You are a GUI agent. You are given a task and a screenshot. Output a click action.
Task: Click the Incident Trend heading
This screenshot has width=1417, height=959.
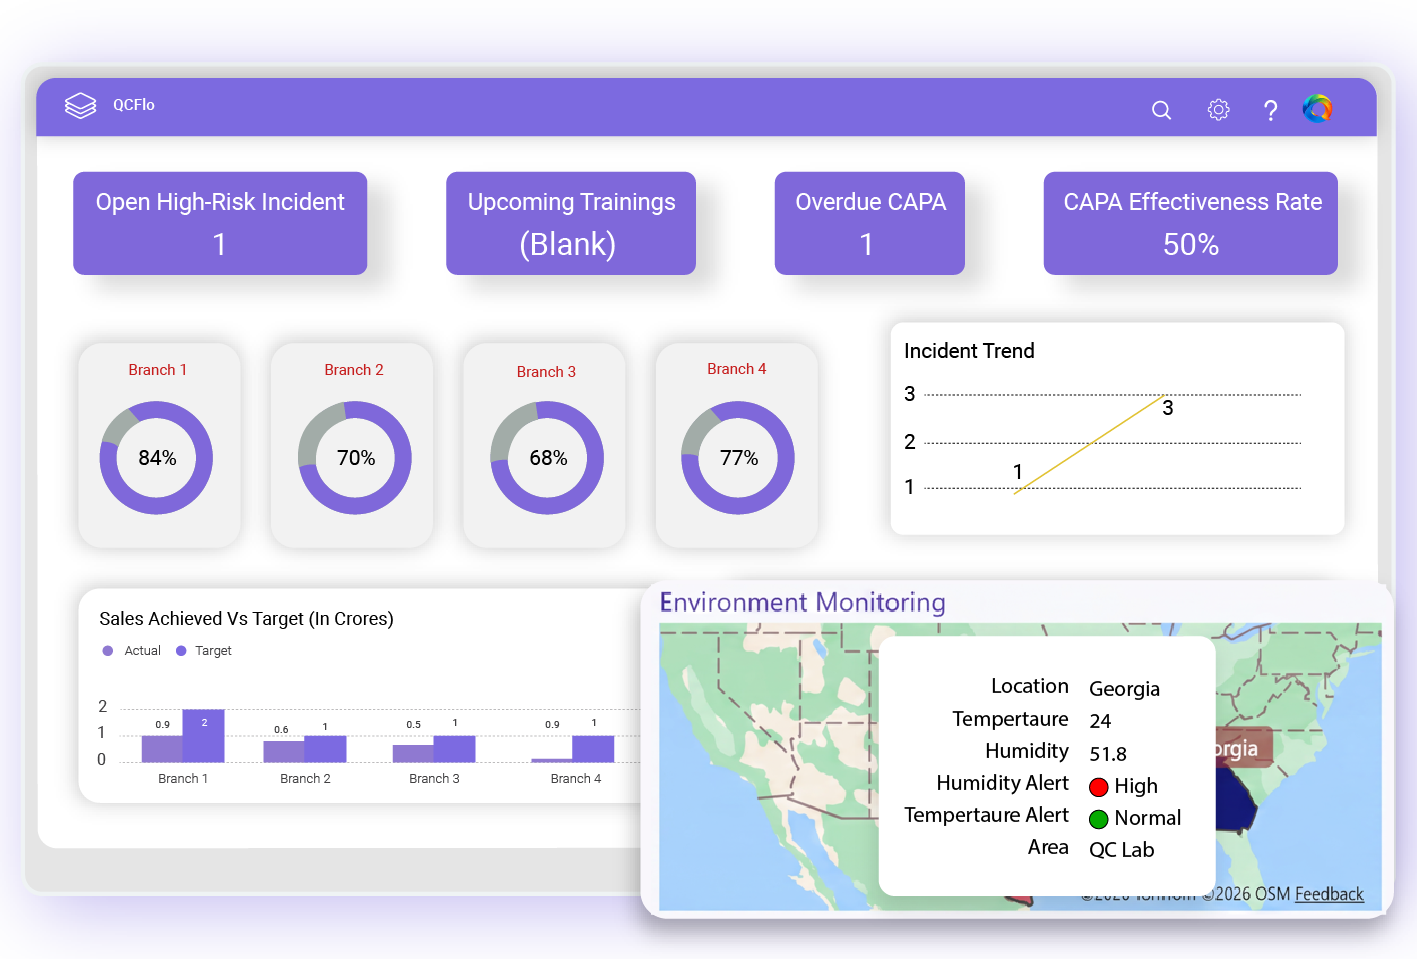(x=969, y=351)
